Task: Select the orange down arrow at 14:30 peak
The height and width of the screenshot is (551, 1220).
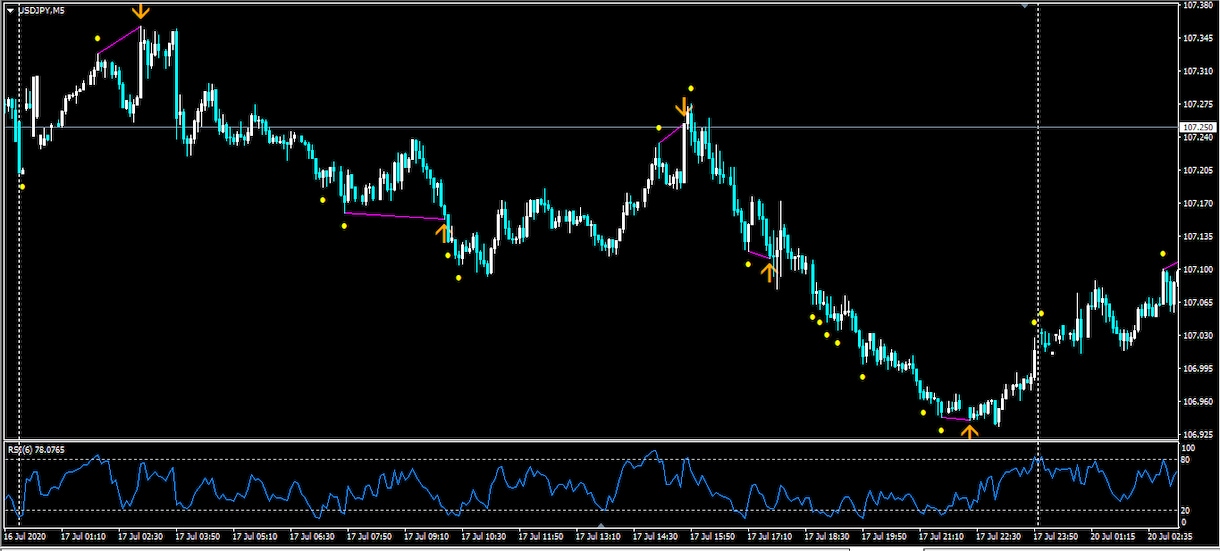Action: (683, 107)
